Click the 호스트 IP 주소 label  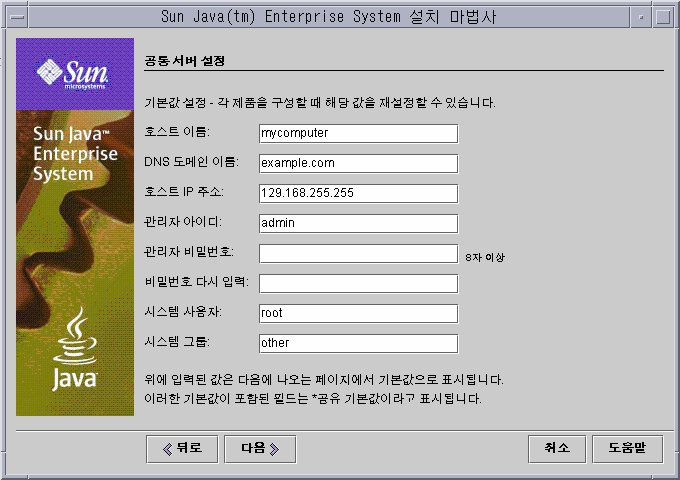pos(184,192)
